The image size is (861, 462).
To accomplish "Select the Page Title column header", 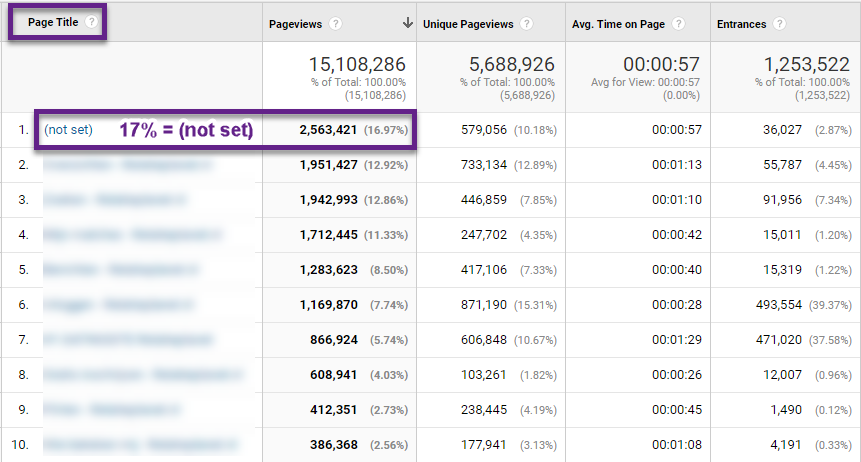I will point(53,22).
